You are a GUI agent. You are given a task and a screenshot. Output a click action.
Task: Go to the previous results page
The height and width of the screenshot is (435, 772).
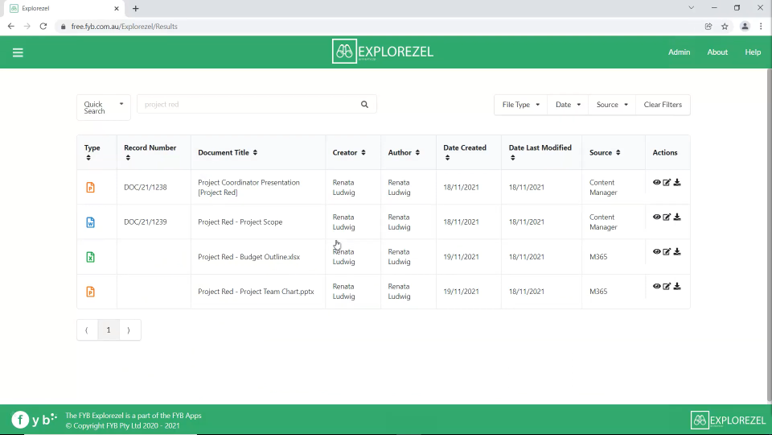(87, 330)
